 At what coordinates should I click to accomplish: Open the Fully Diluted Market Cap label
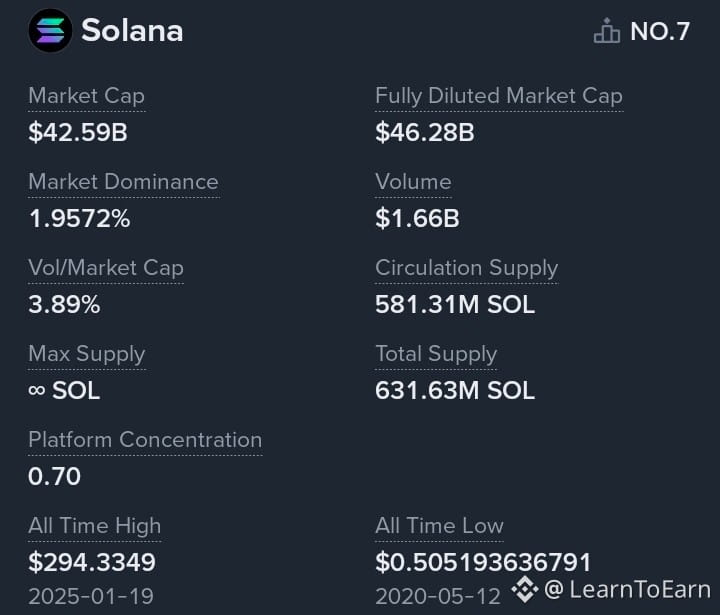pyautogui.click(x=499, y=96)
